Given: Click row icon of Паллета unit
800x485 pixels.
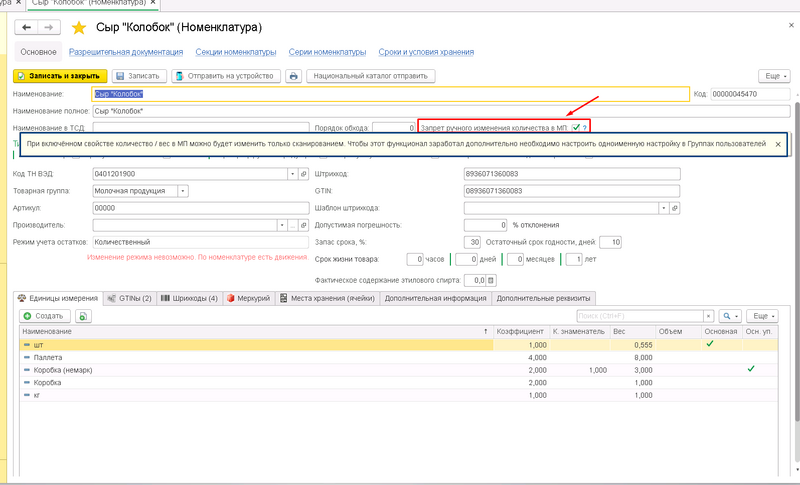Looking at the screenshot, I should 27,358.
